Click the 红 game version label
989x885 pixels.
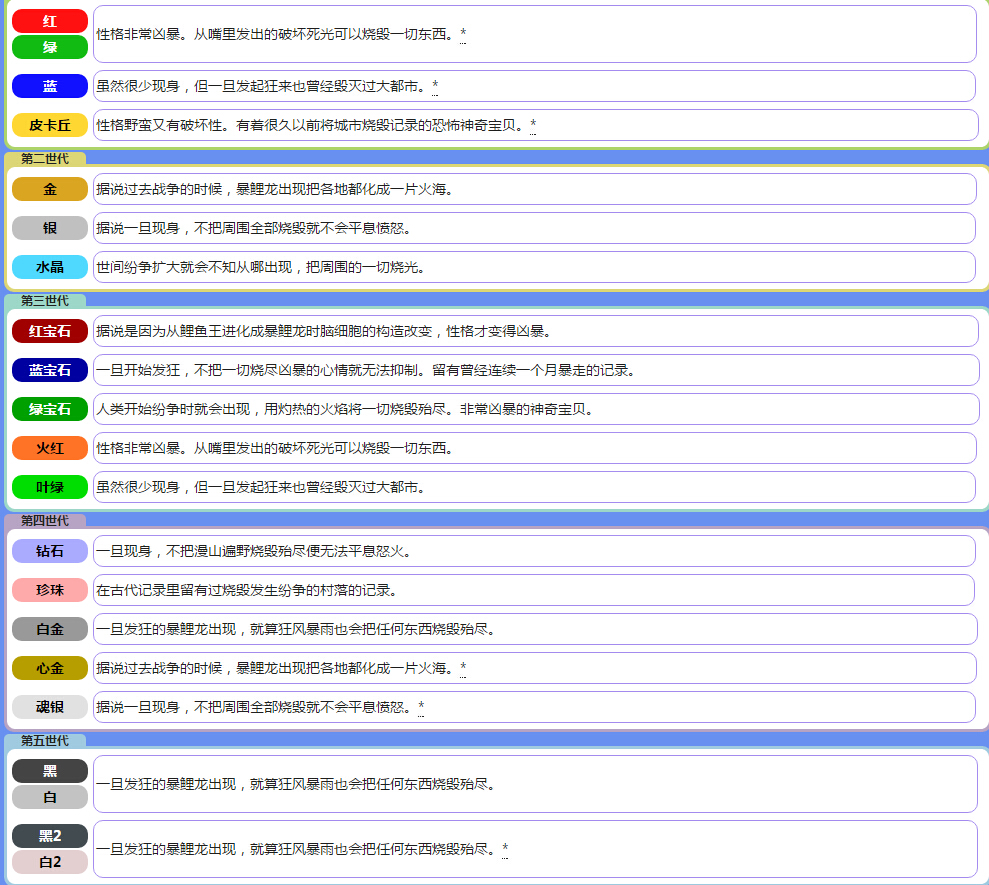click(50, 21)
